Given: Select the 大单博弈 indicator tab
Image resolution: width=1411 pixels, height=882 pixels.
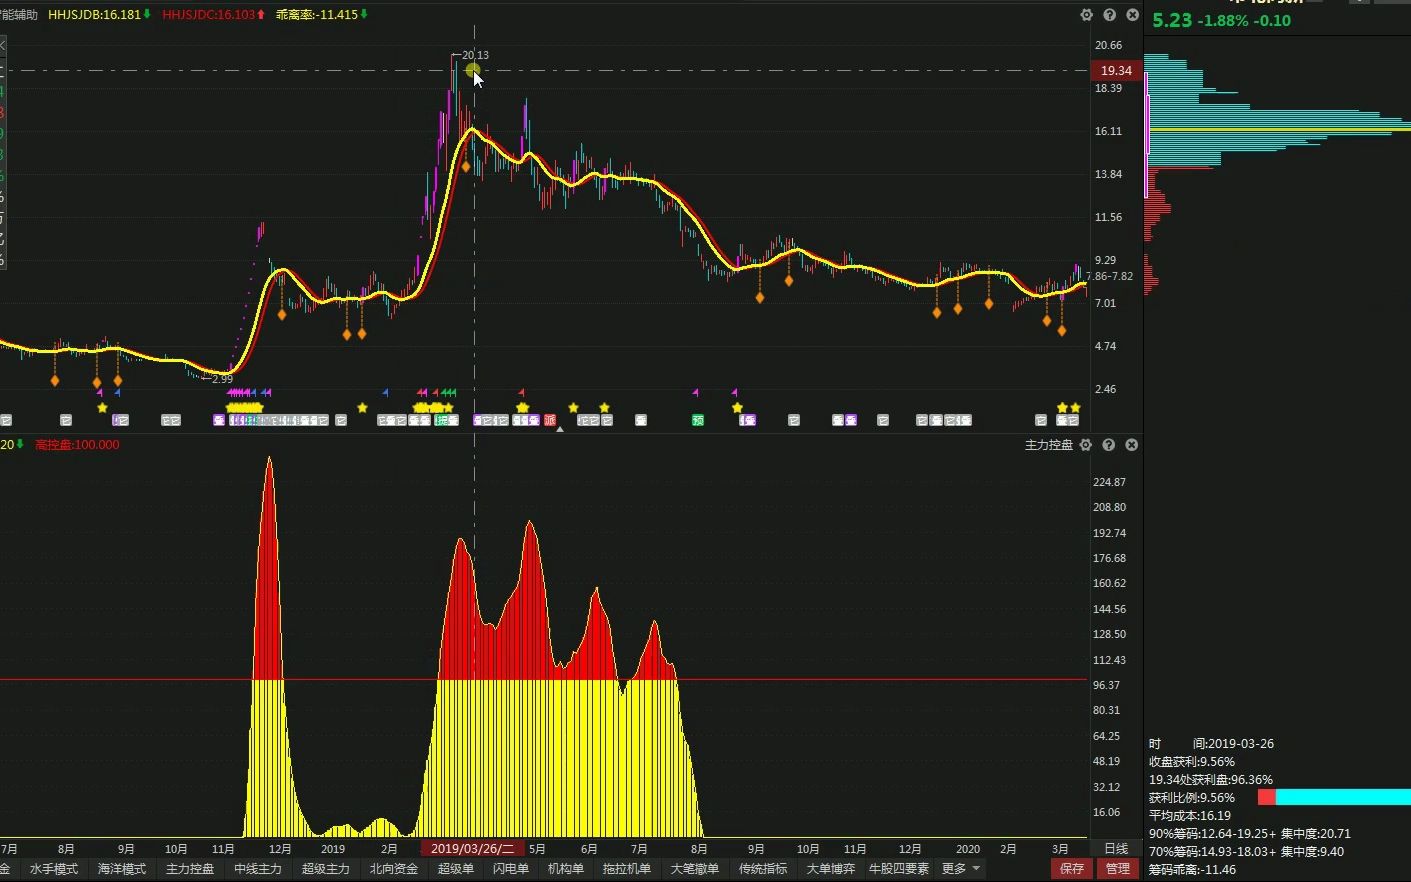Looking at the screenshot, I should click(831, 869).
